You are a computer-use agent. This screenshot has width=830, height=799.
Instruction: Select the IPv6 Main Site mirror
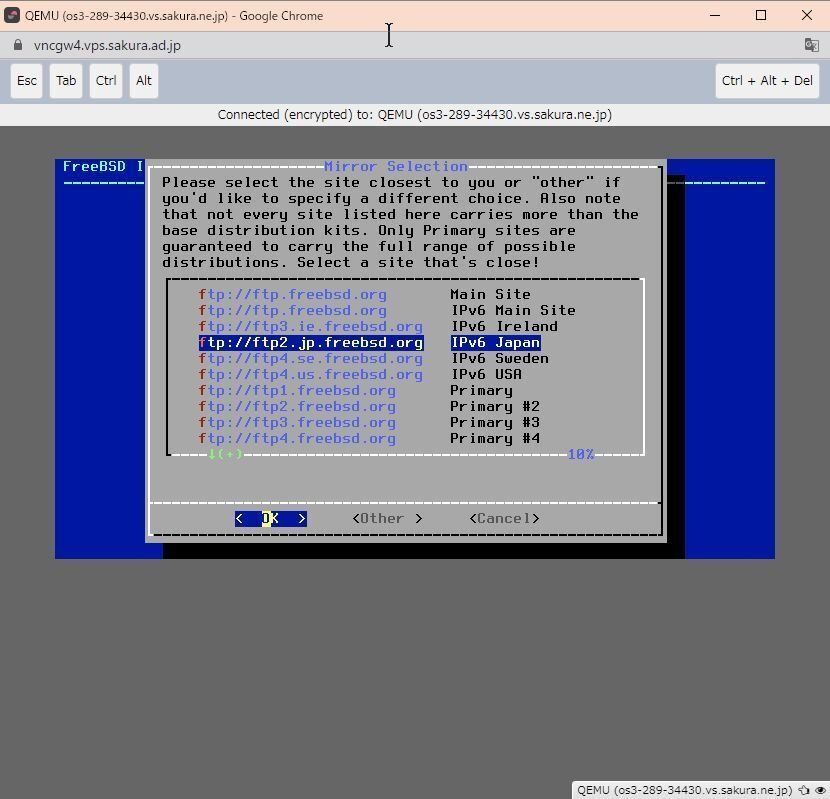pyautogui.click(x=387, y=310)
